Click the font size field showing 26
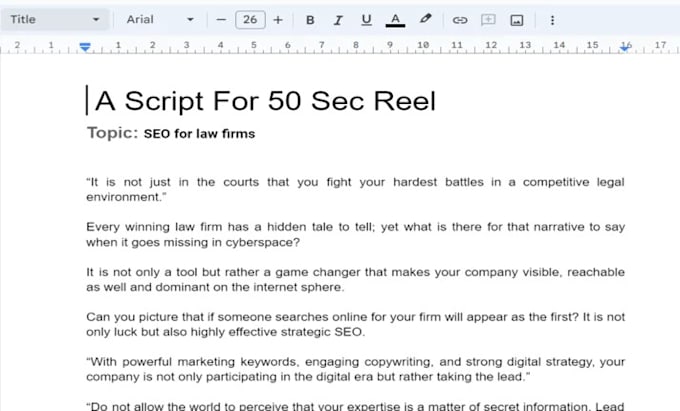 249,19
